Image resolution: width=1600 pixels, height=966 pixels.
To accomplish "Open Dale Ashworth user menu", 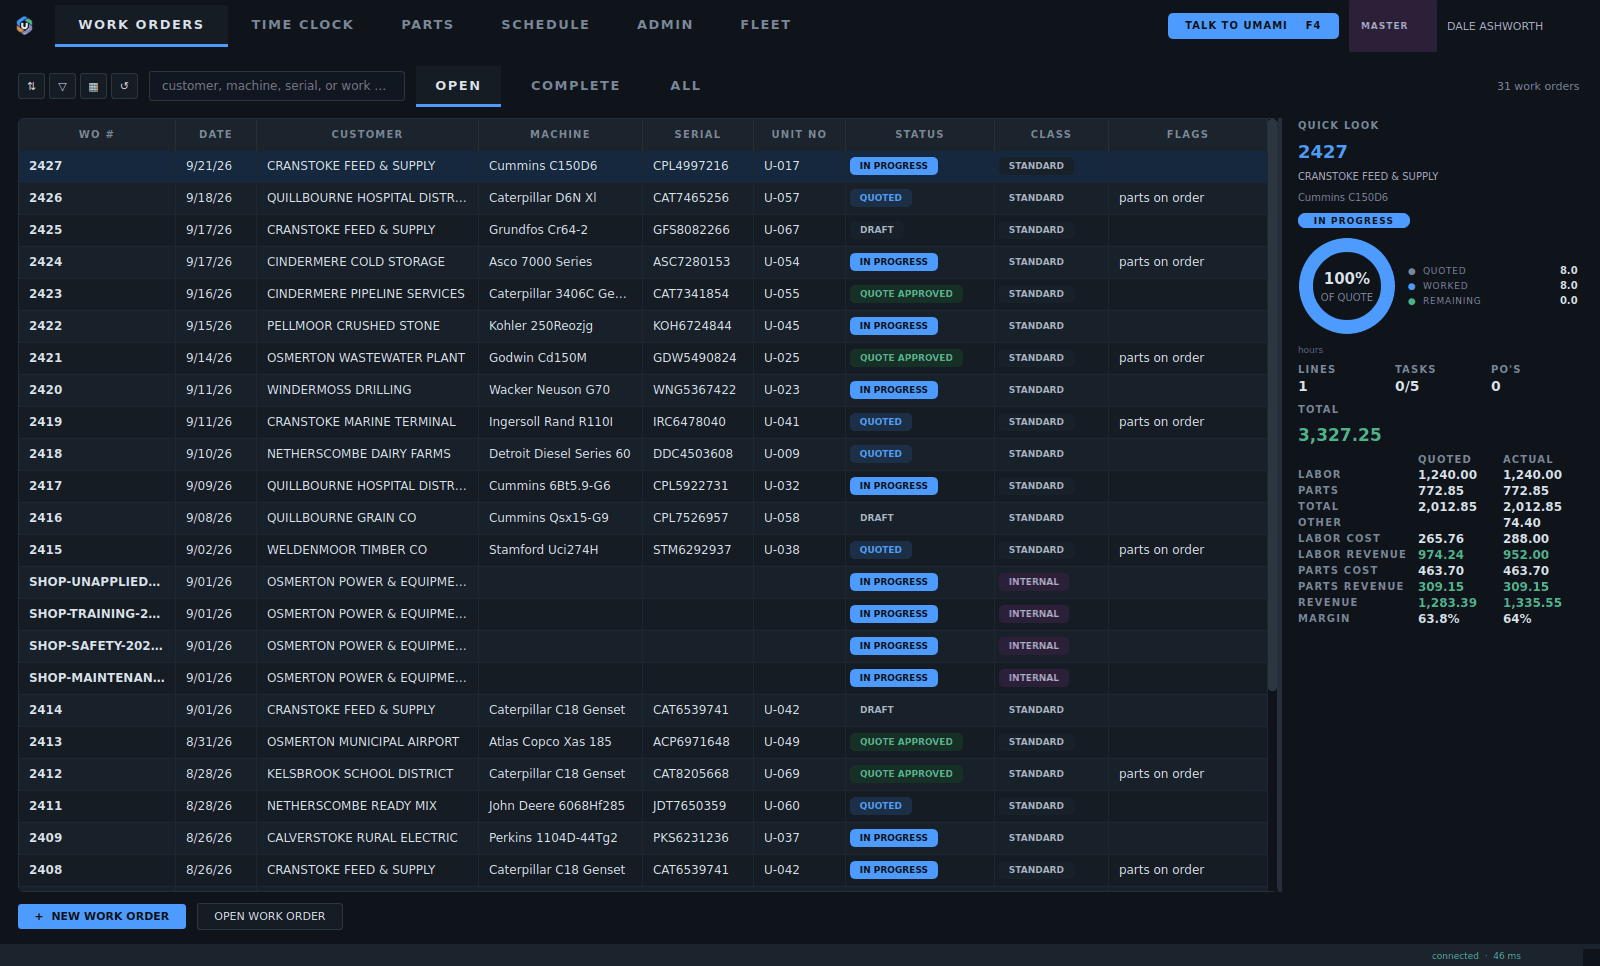I will 1494,26.
